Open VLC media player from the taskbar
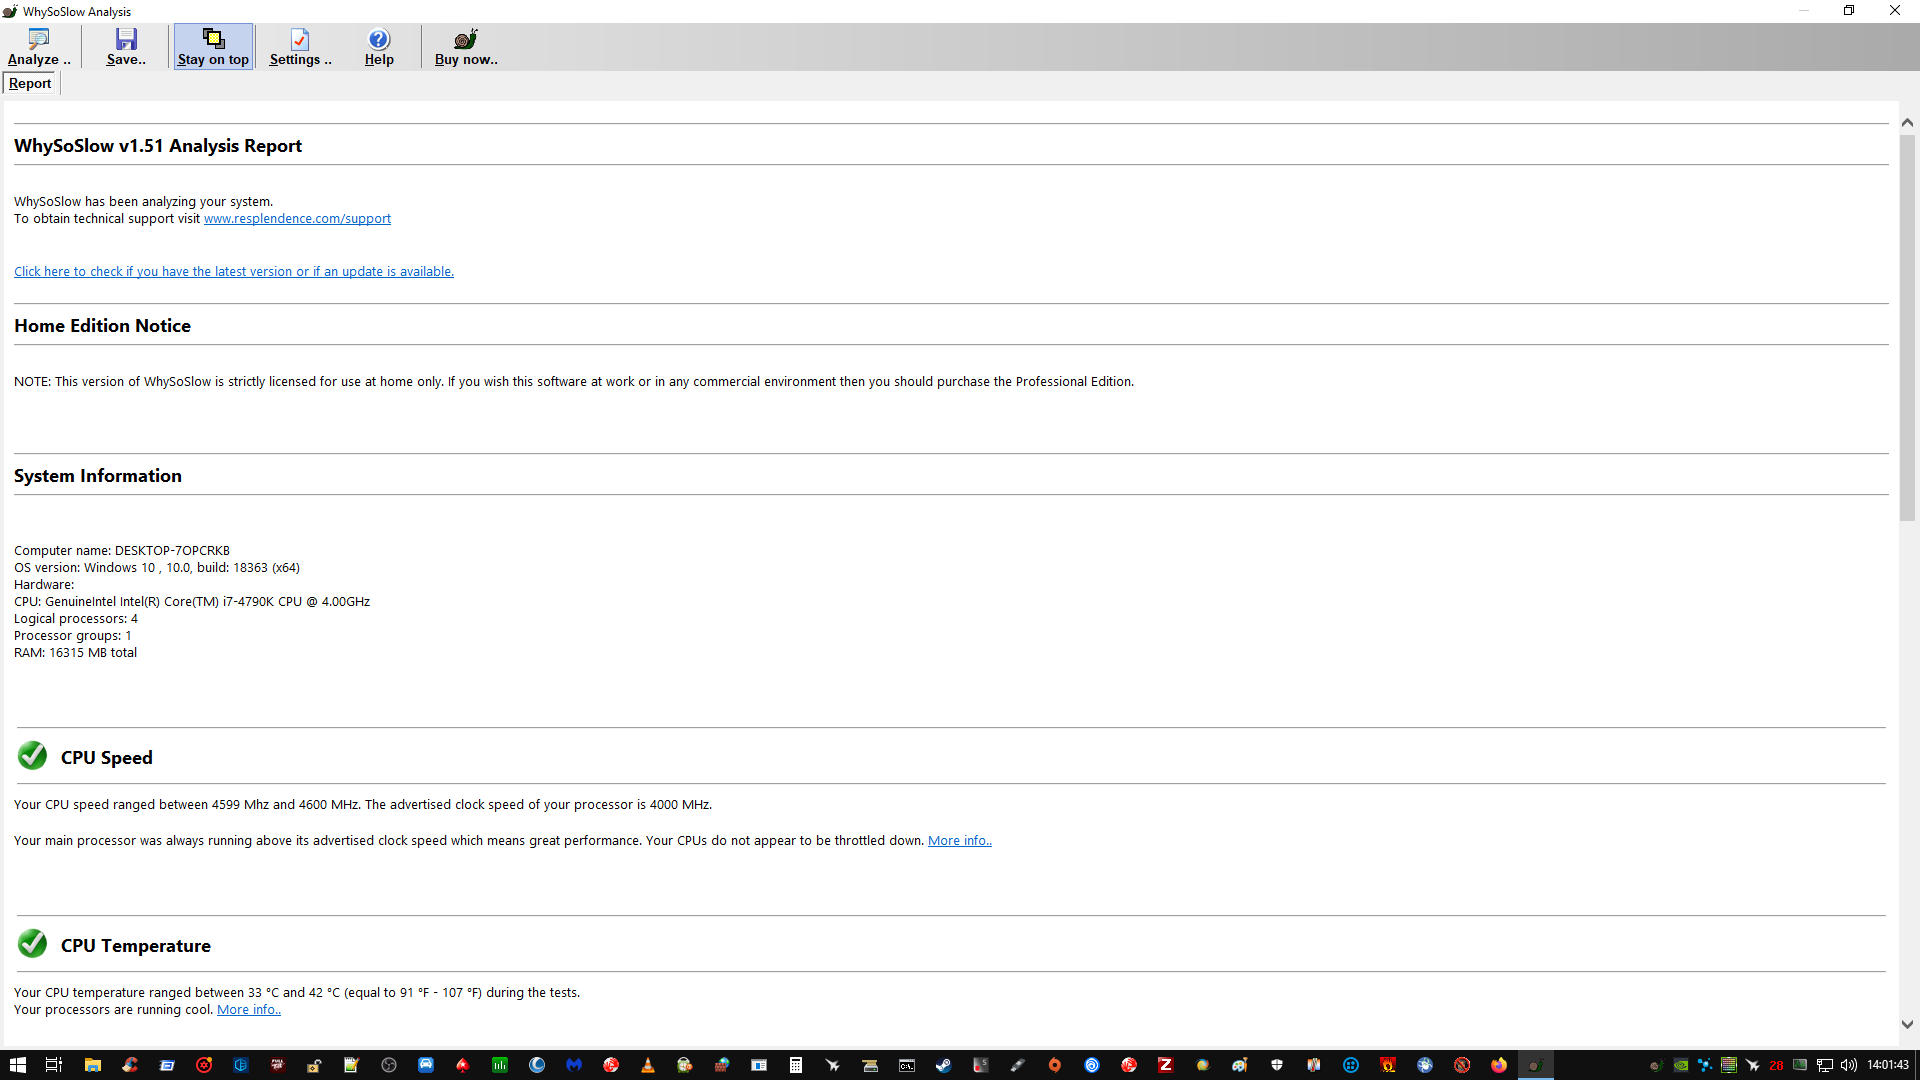 [648, 1065]
